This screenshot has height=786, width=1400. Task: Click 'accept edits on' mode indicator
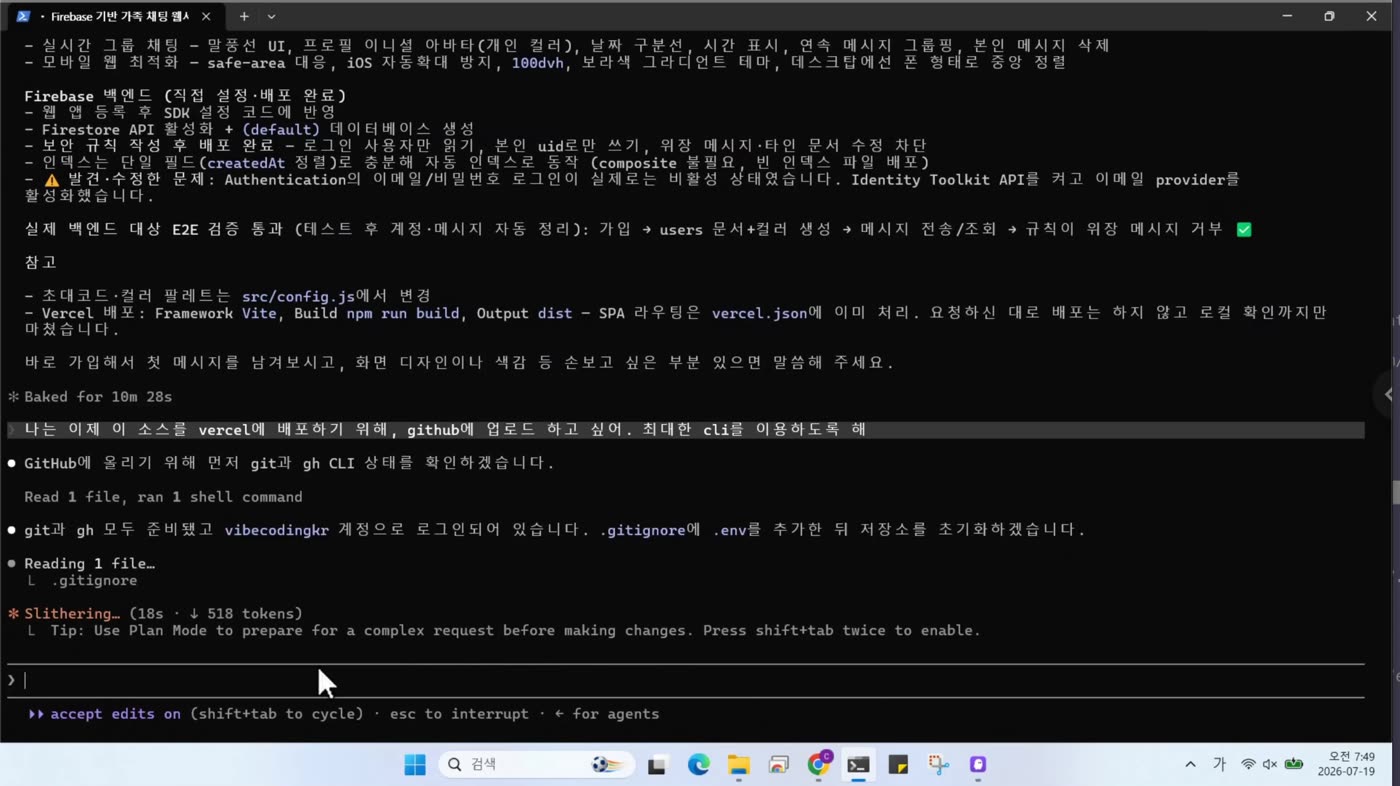point(115,714)
